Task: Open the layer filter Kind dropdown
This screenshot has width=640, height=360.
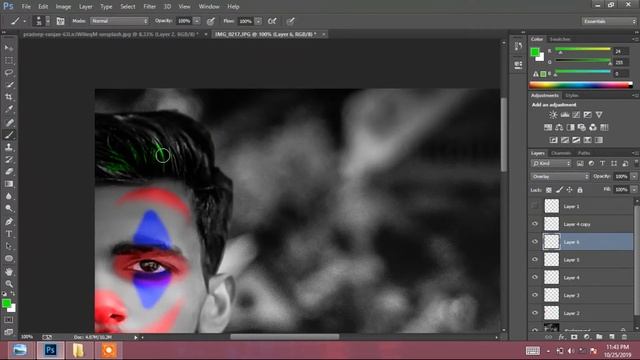Action: [x=551, y=164]
